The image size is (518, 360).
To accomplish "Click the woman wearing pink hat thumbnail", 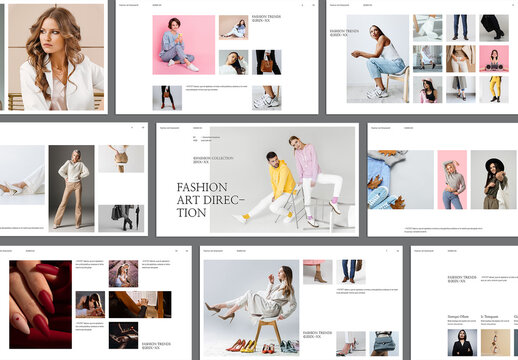I will (x=428, y=89).
